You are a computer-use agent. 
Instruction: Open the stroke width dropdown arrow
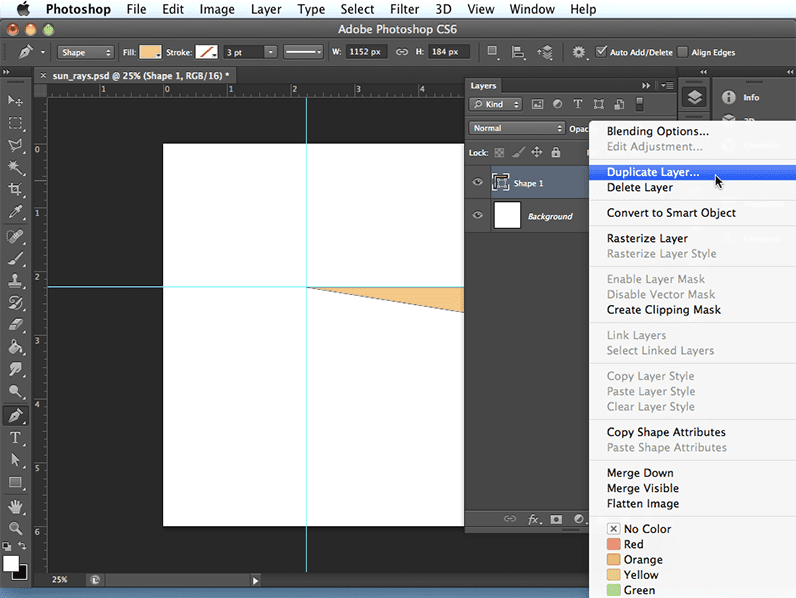(x=271, y=52)
